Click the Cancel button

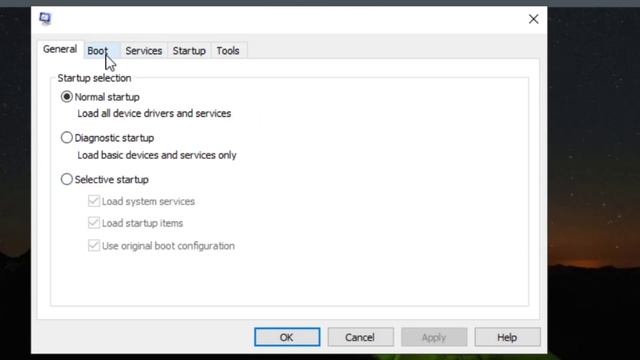click(x=360, y=337)
